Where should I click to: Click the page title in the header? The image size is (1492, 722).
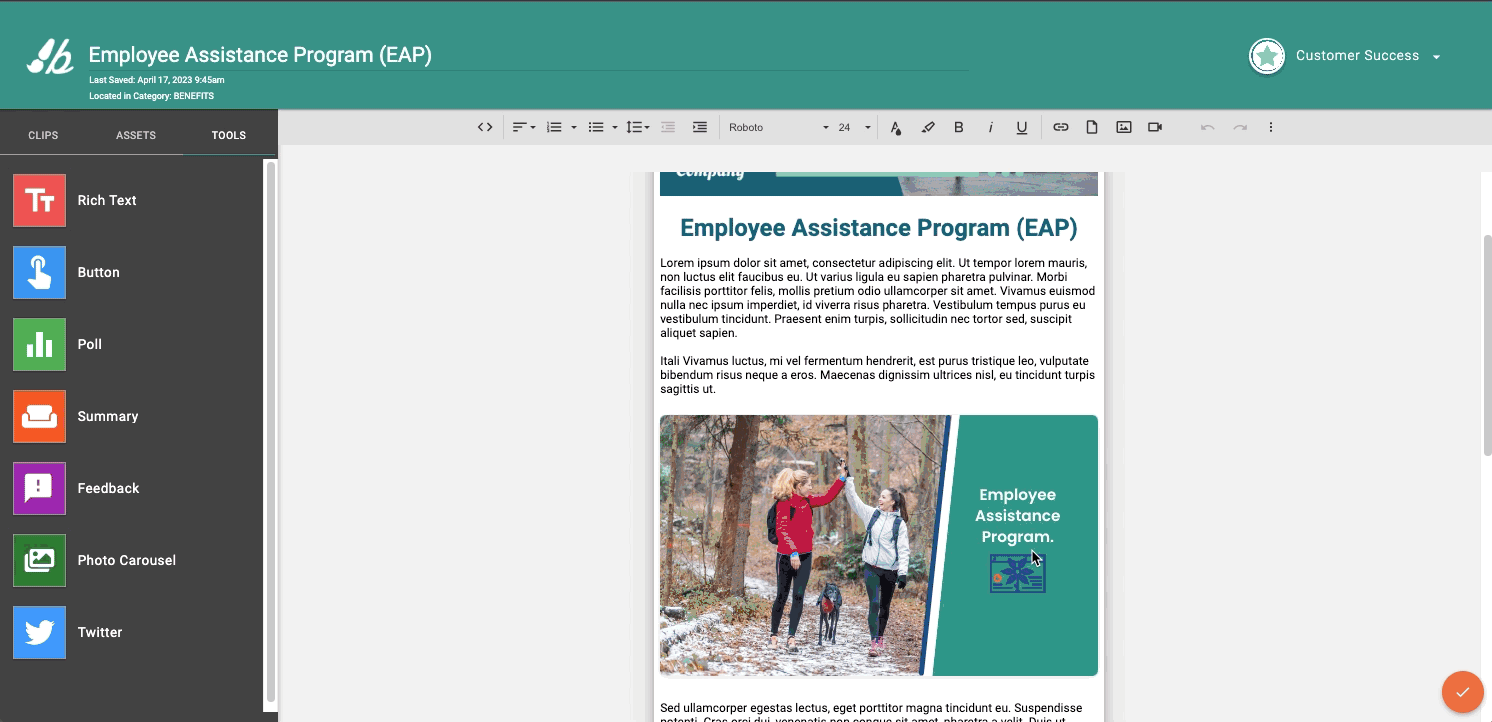pyautogui.click(x=260, y=55)
